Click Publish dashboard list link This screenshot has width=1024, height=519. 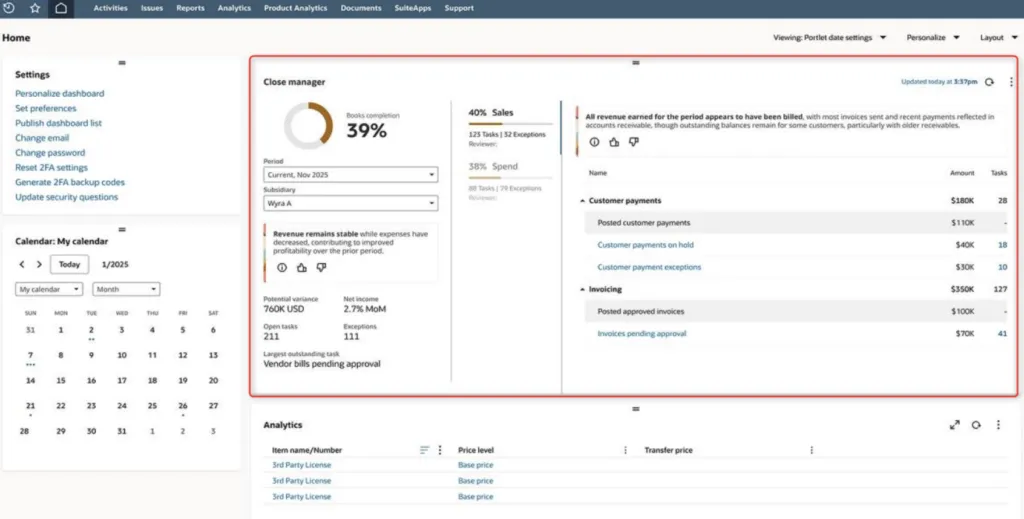pyautogui.click(x=58, y=123)
